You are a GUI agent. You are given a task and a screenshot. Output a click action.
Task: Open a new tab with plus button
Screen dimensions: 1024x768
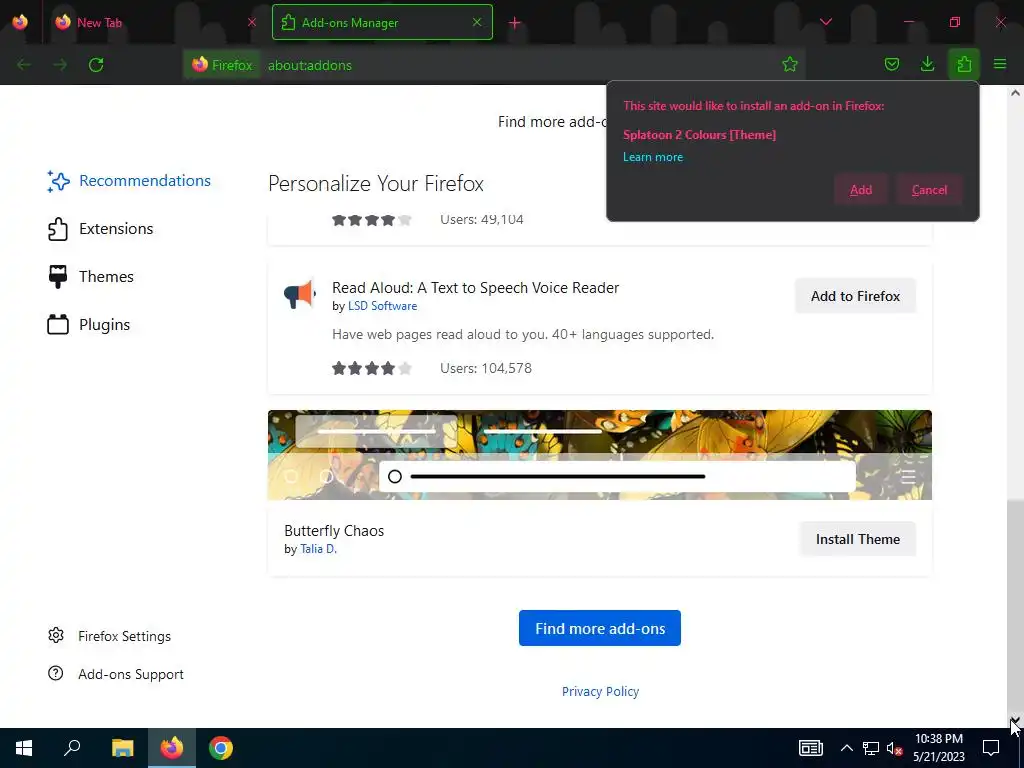[x=515, y=23]
